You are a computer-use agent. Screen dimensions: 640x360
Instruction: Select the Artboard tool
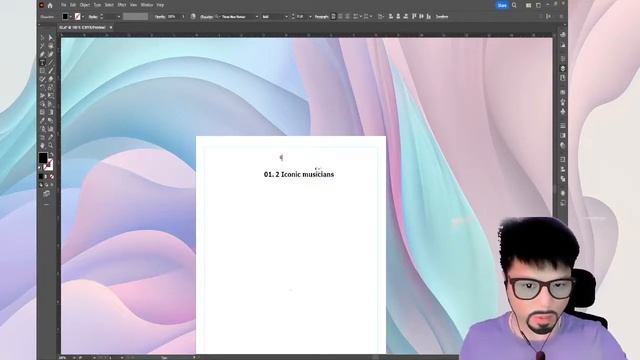click(x=42, y=137)
